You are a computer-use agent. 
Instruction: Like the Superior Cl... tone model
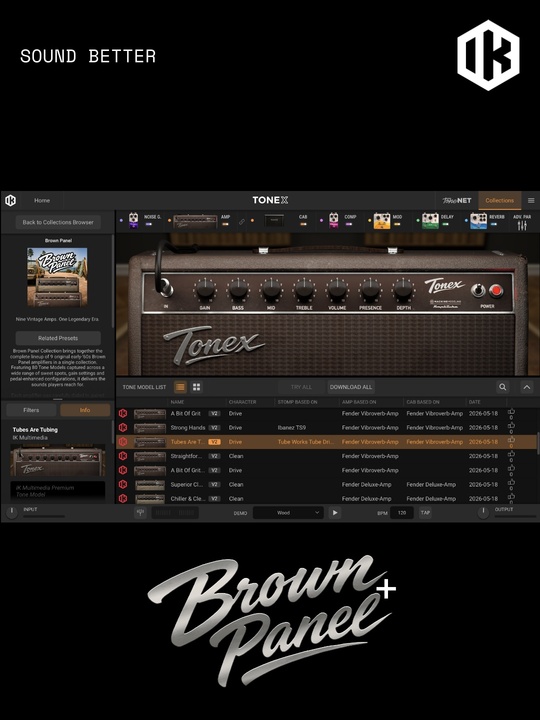tap(511, 484)
